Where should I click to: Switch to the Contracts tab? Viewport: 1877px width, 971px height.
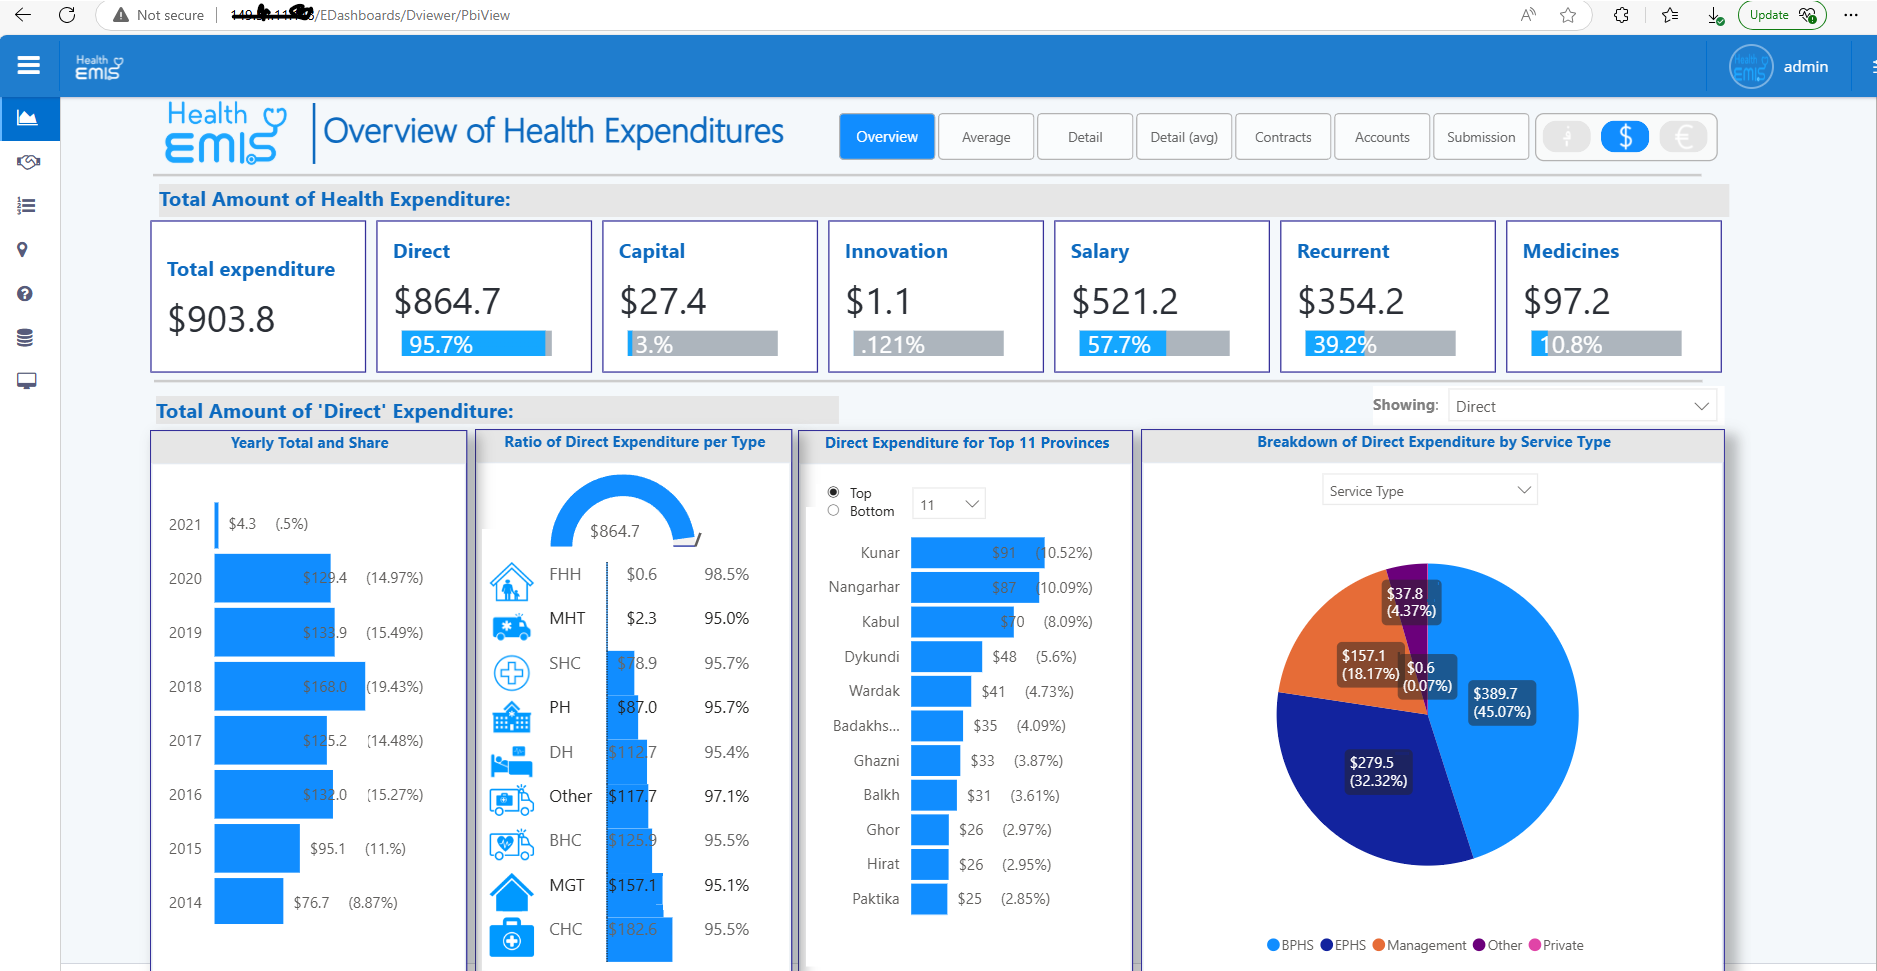coord(1283,137)
